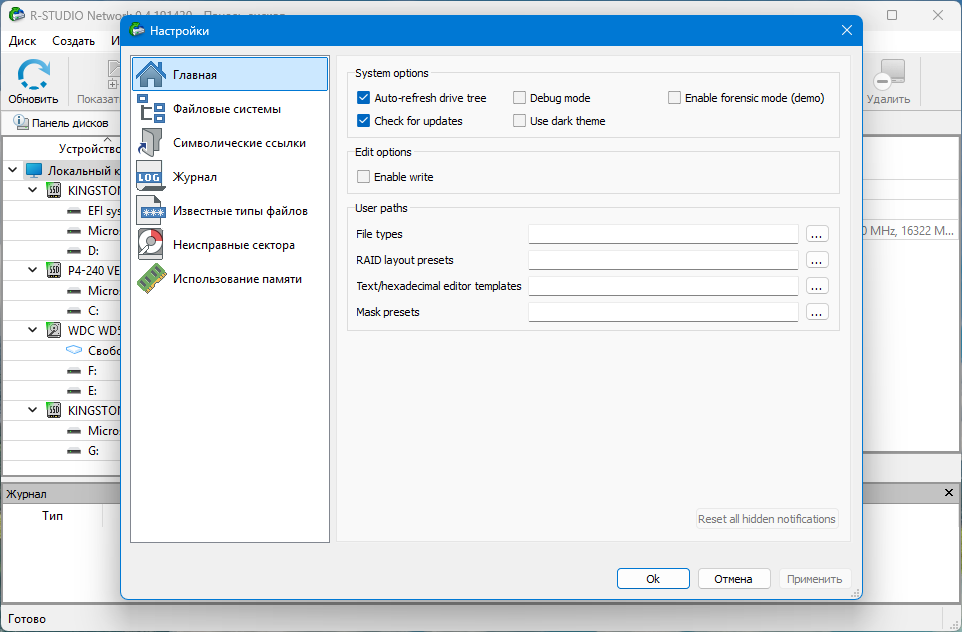The width and height of the screenshot is (962, 632).
Task: Open the Неисправные сектора disk icon
Action: tap(151, 245)
